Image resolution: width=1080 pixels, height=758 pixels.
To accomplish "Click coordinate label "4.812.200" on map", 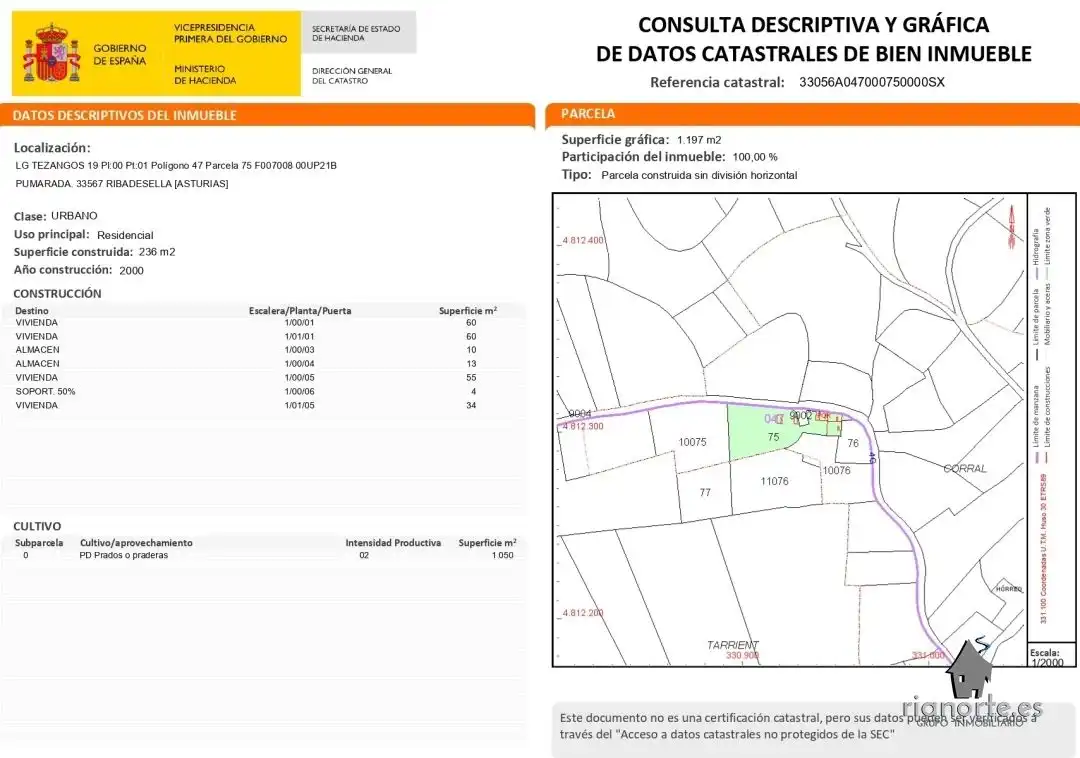I will click(x=583, y=613).
